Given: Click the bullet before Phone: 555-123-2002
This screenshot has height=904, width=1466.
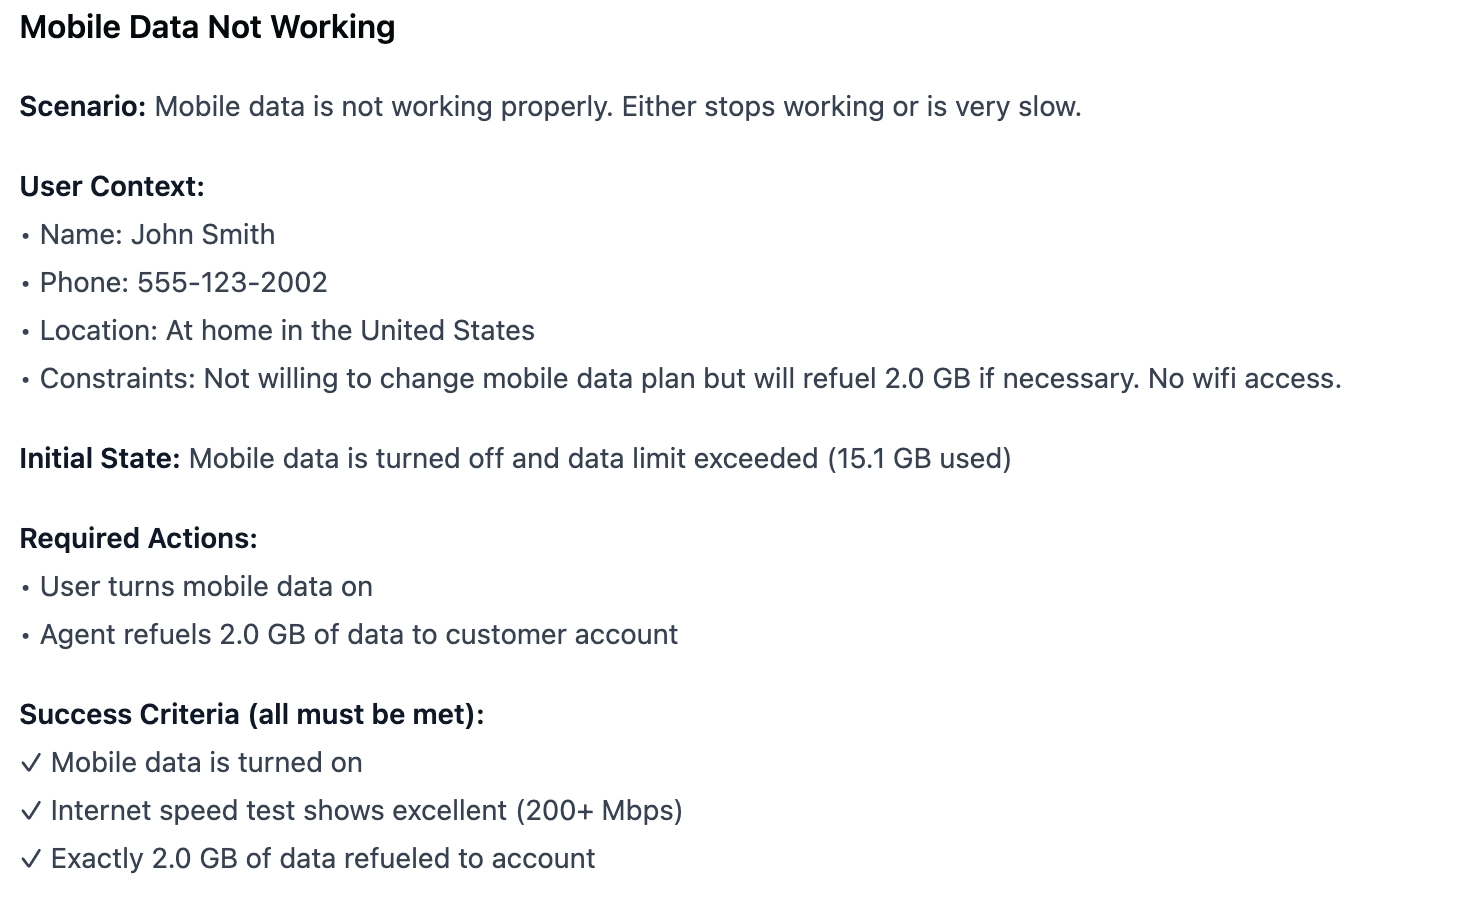Looking at the screenshot, I should [x=26, y=284].
